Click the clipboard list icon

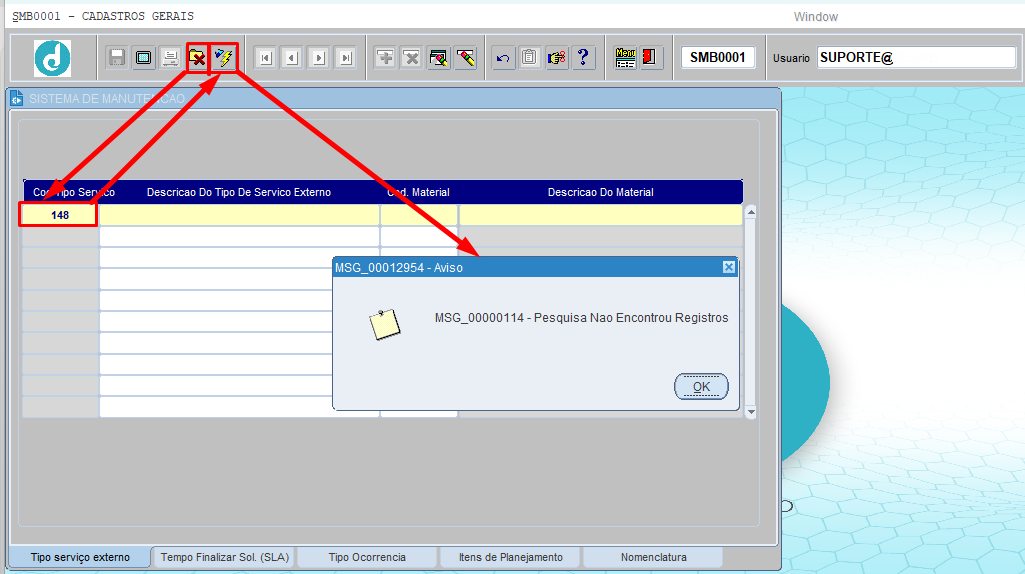pyautogui.click(x=529, y=58)
